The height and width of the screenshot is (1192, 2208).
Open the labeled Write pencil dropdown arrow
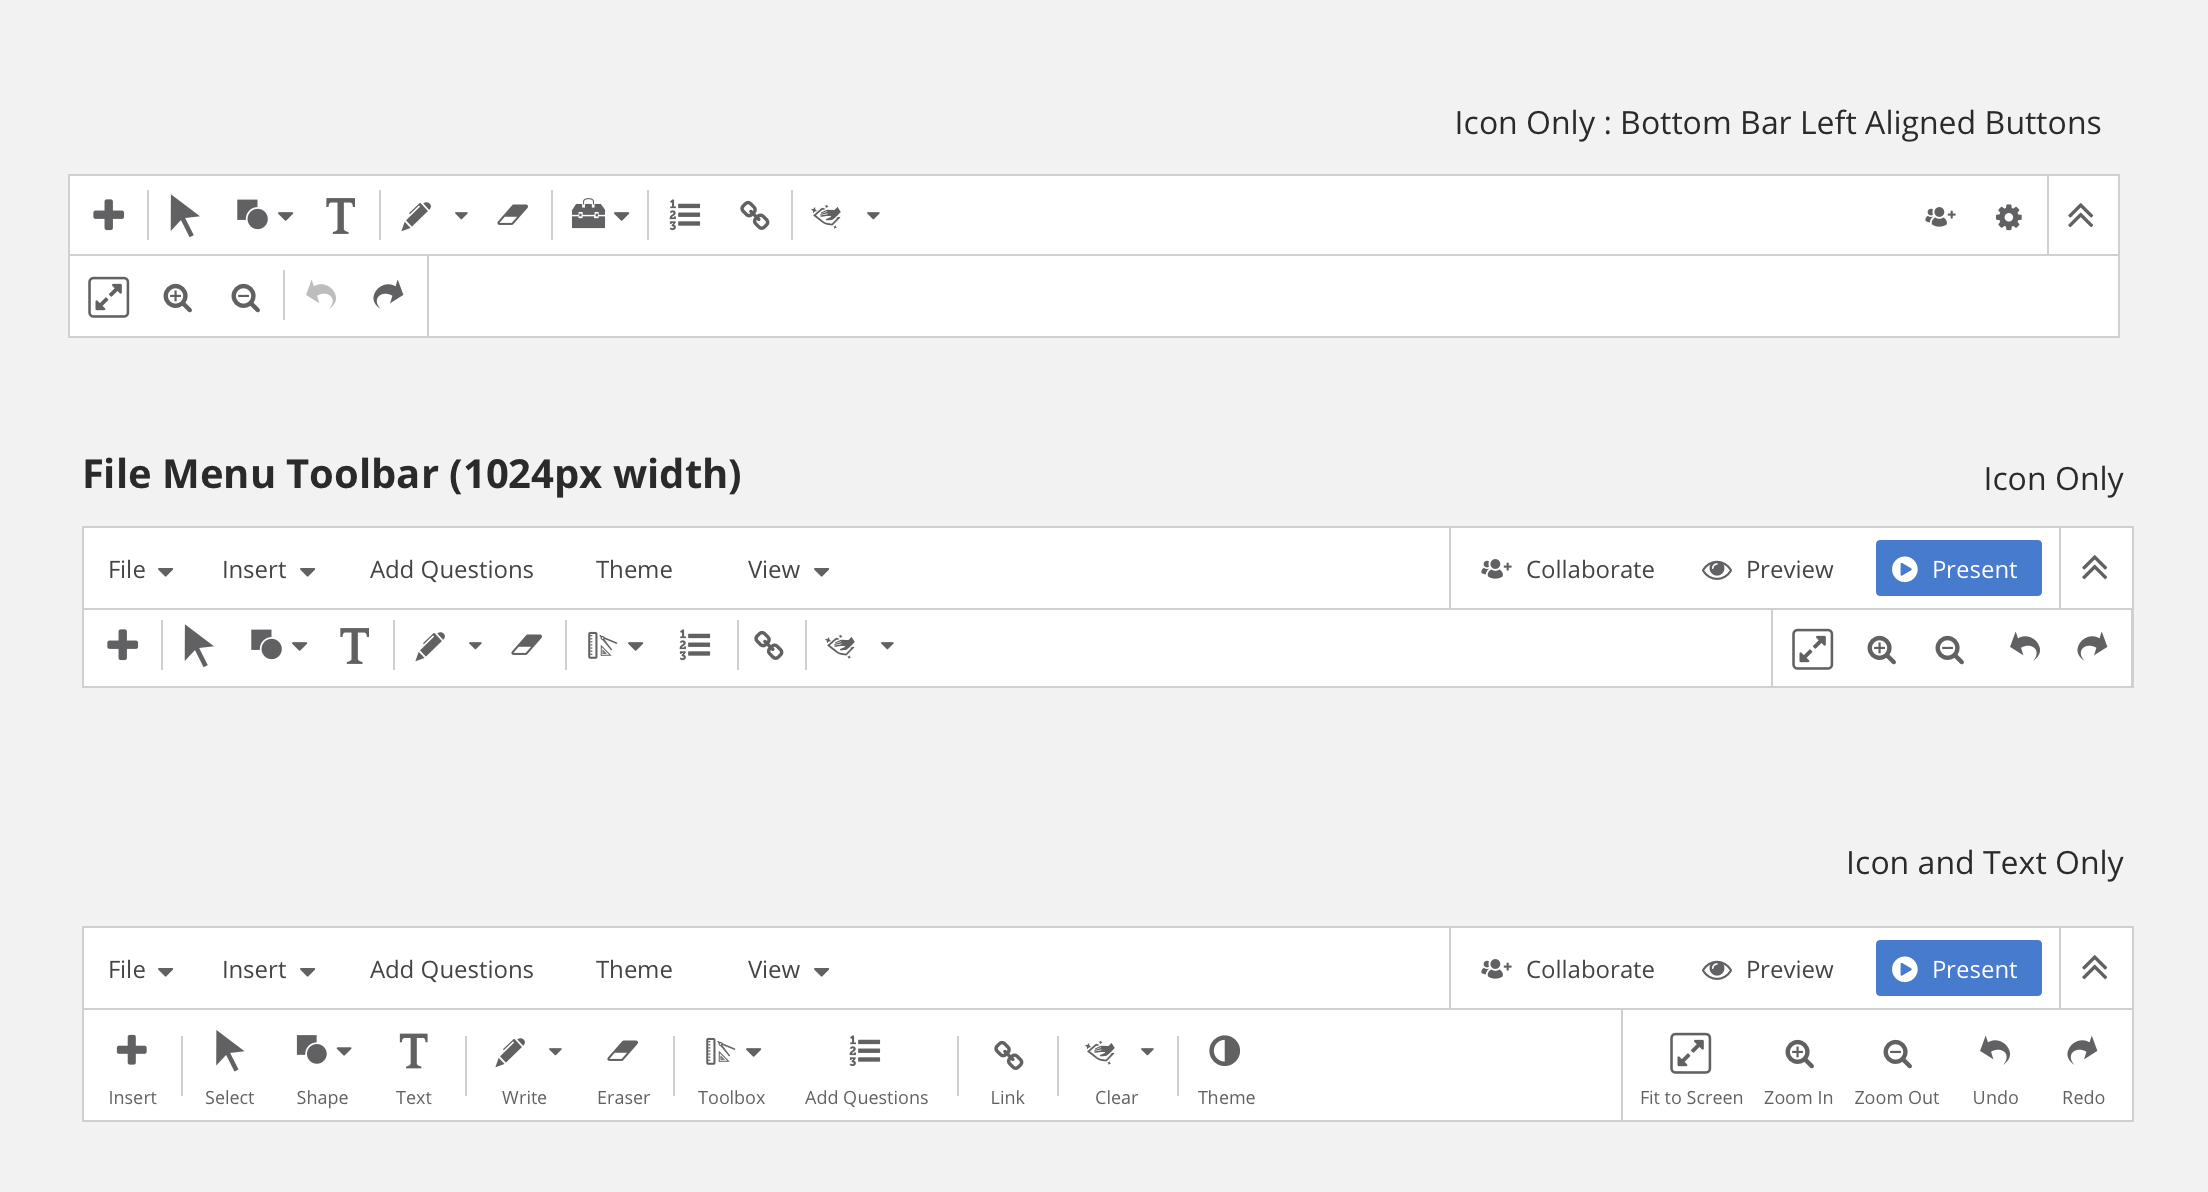(555, 1051)
